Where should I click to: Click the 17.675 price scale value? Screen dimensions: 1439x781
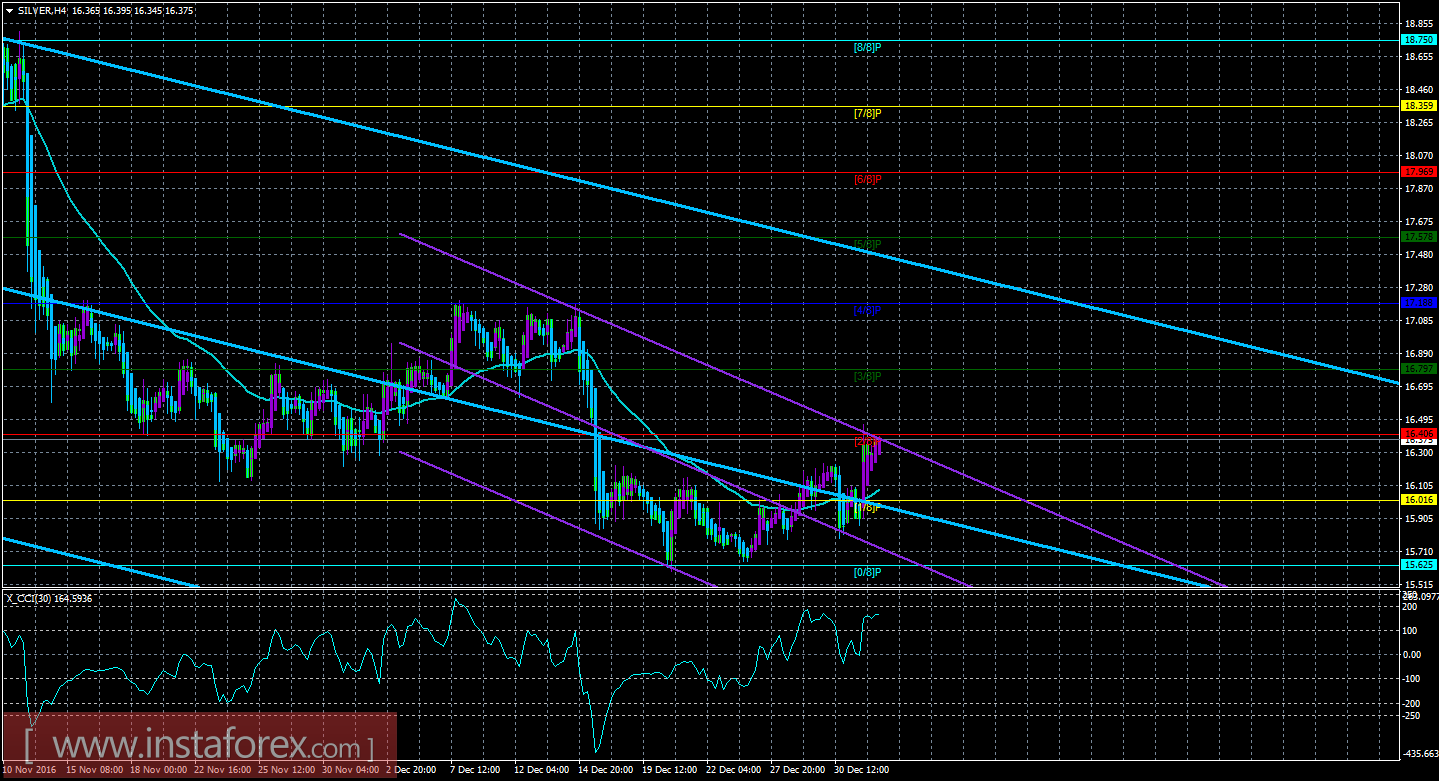coord(1419,221)
